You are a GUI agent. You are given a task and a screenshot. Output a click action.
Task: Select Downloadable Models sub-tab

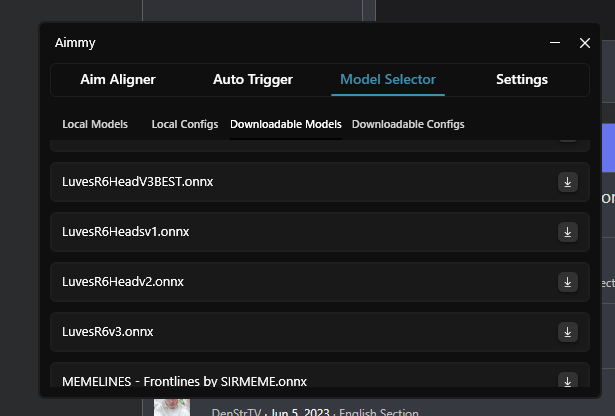[286, 124]
